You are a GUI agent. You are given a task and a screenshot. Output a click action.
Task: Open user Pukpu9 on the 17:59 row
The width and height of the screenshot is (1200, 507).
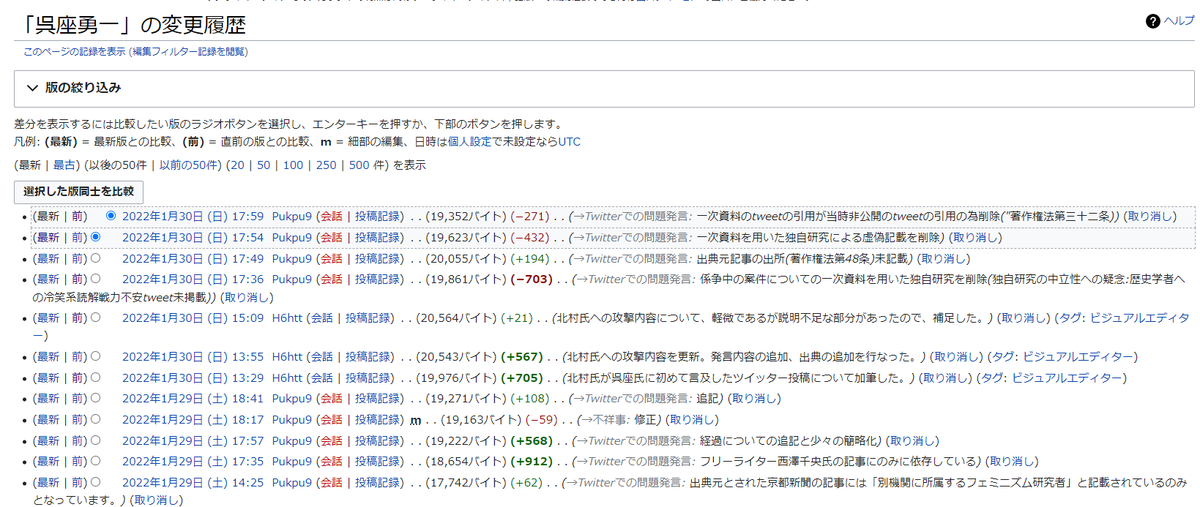292,216
